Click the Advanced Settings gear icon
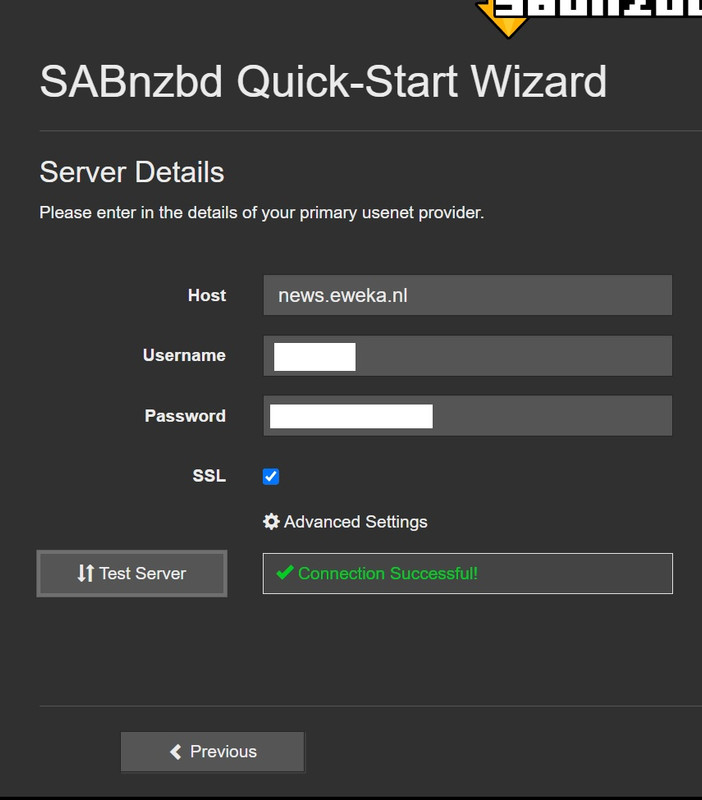This screenshot has width=702, height=800. click(271, 521)
